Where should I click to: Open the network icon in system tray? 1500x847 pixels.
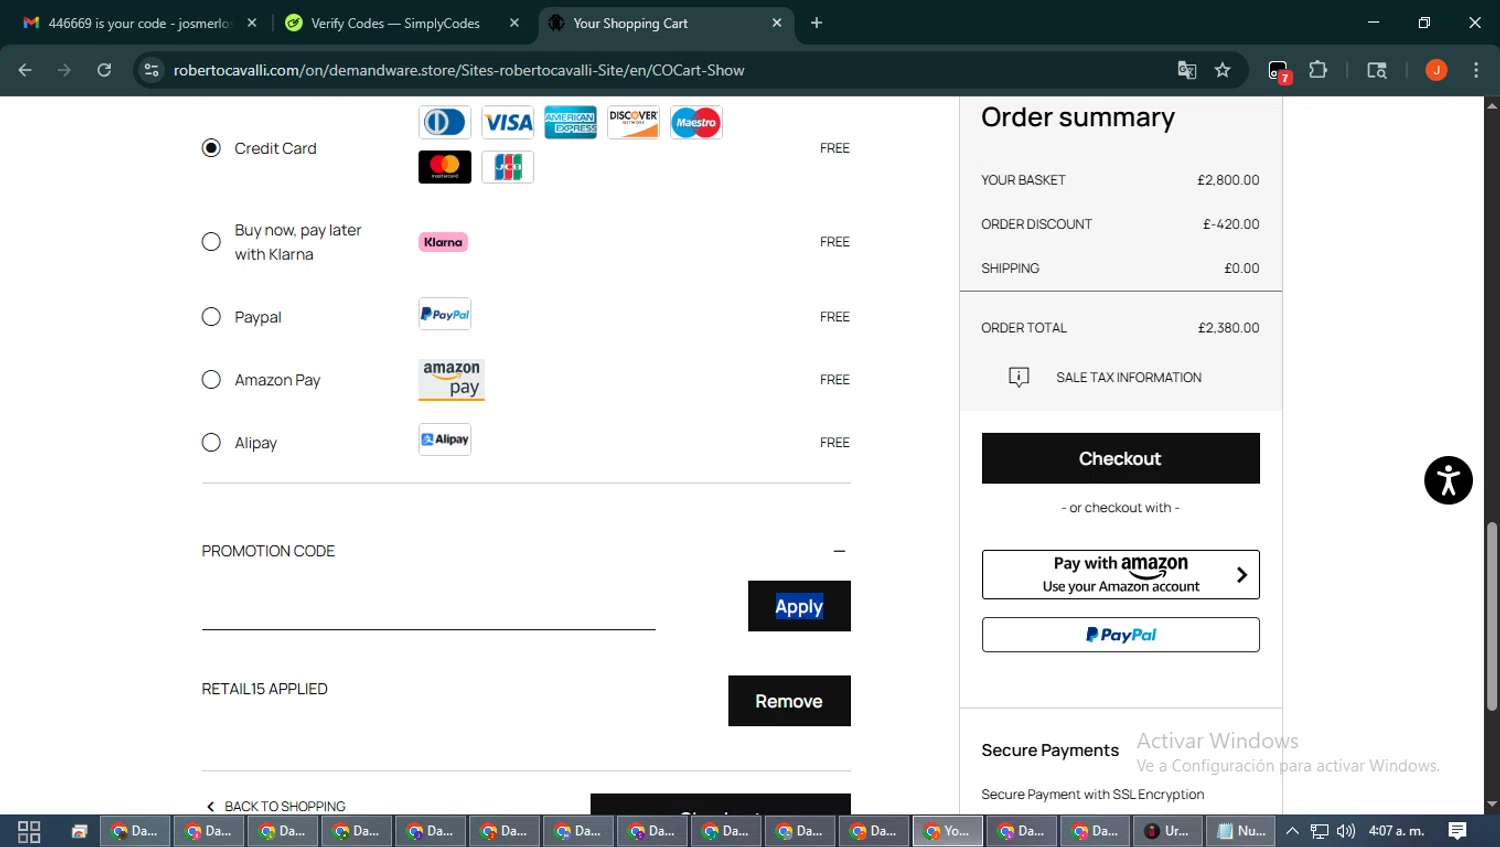1319,831
